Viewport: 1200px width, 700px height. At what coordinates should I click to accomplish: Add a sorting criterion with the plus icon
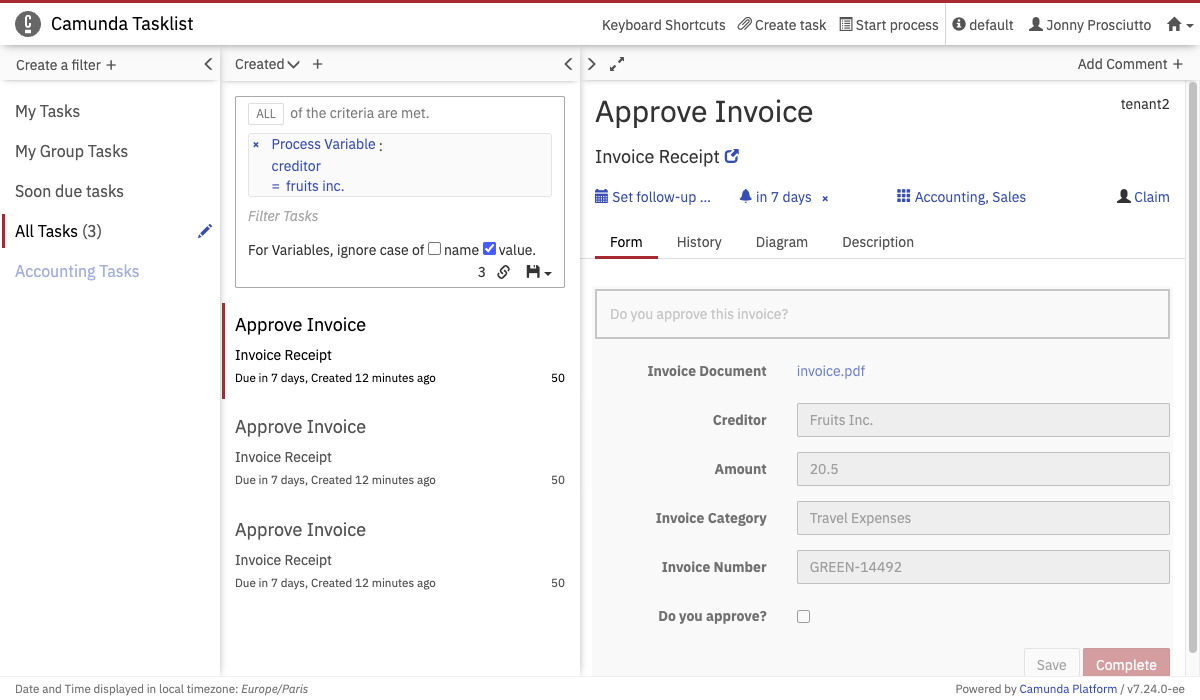pyautogui.click(x=318, y=64)
